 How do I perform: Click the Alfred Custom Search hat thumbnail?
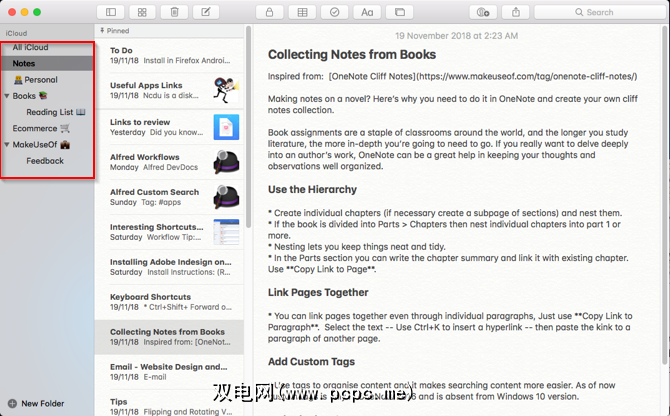226,197
